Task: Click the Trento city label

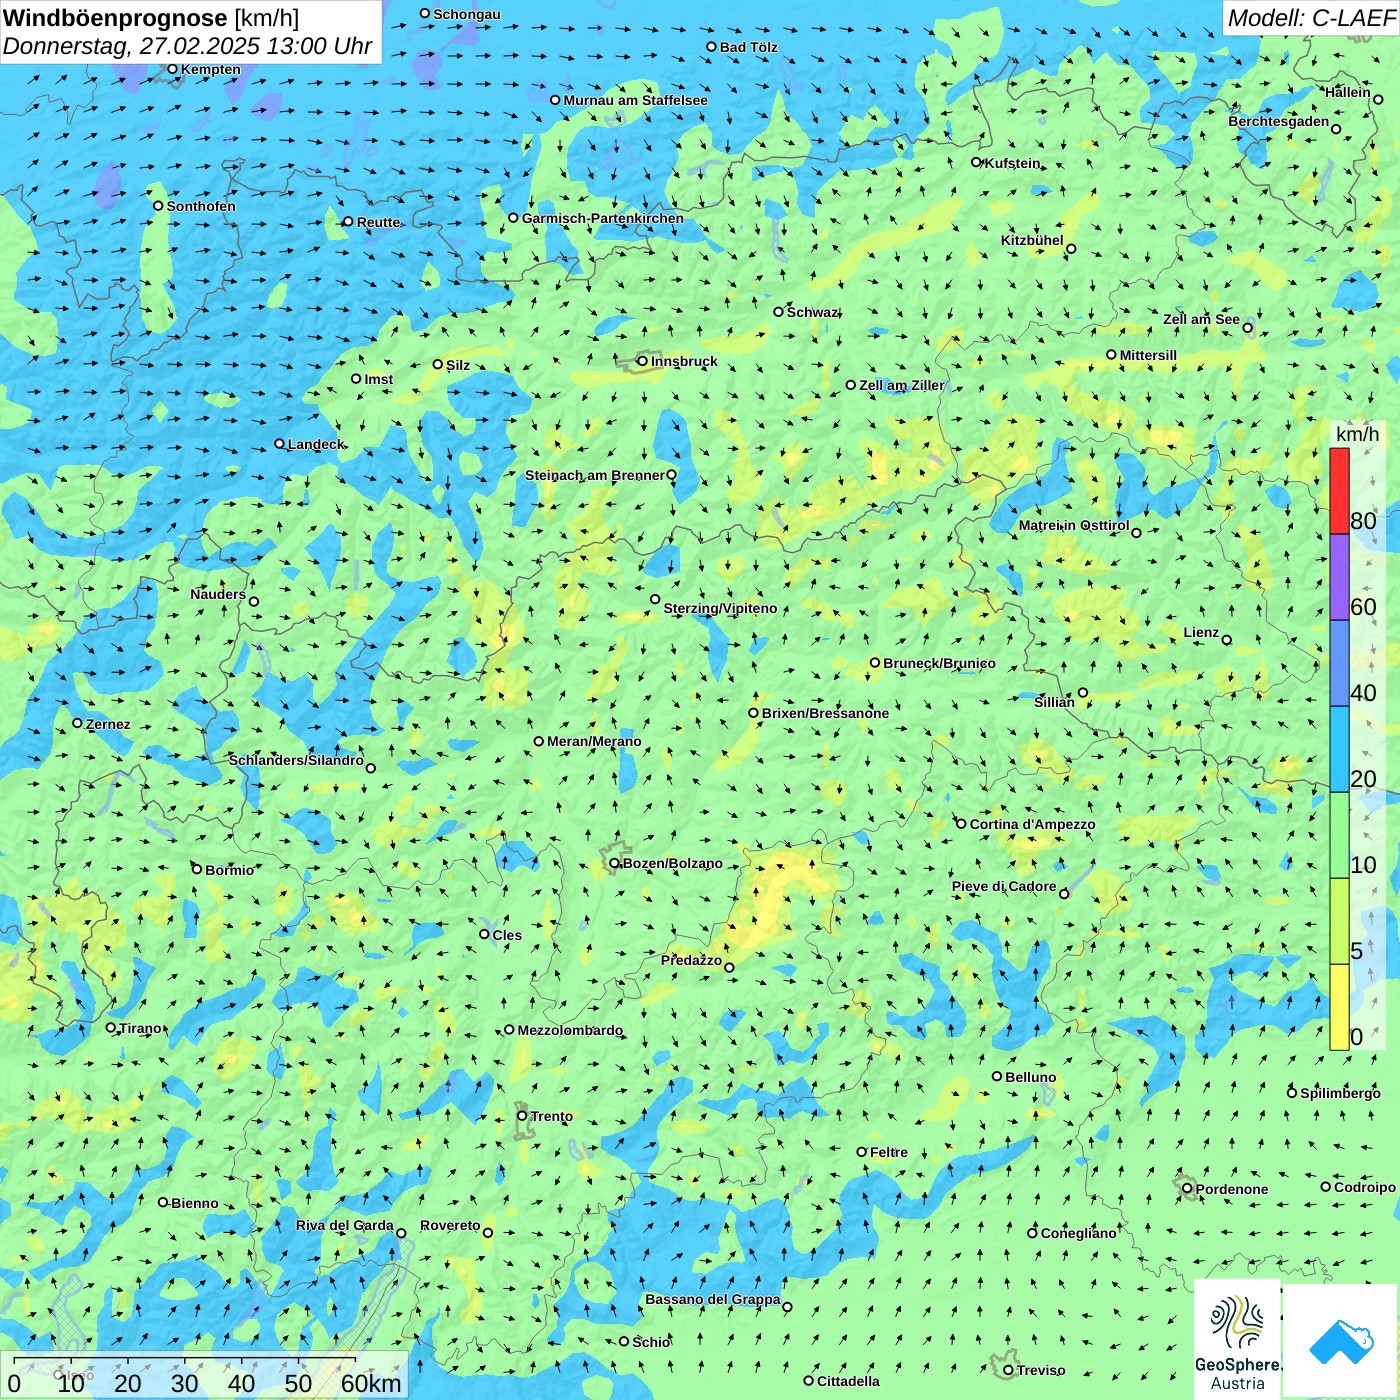Action: (552, 1116)
